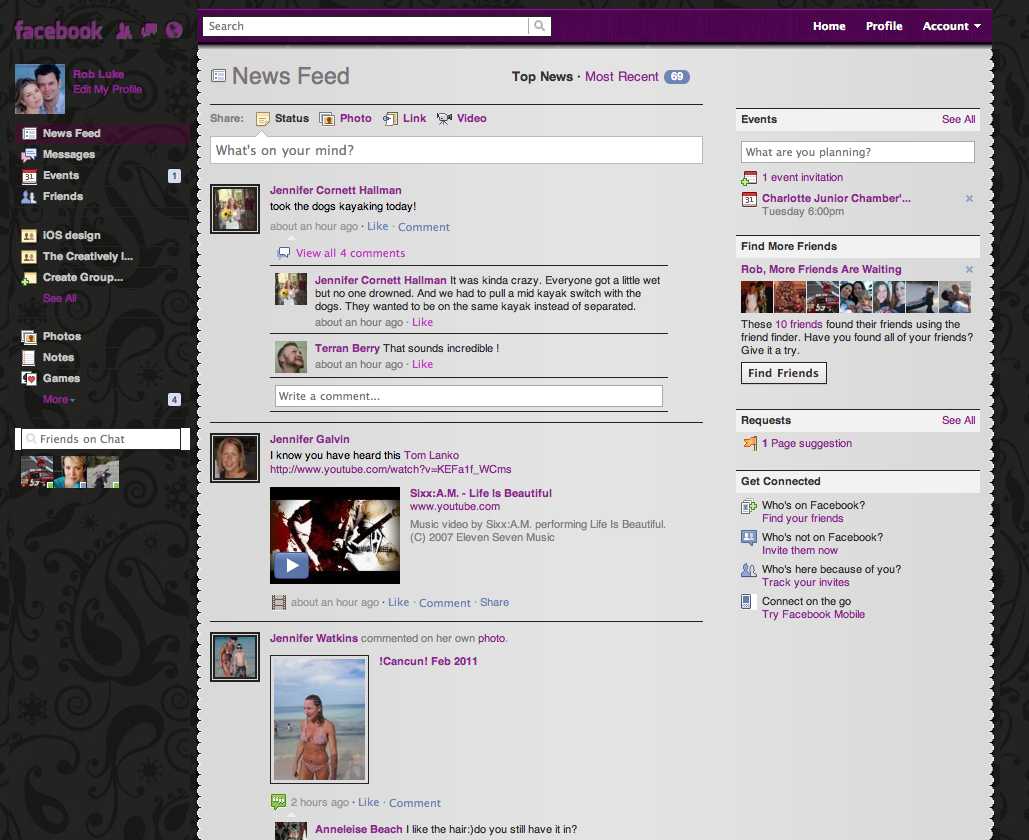
Task: Open Profile in top bar
Action: coord(884,26)
